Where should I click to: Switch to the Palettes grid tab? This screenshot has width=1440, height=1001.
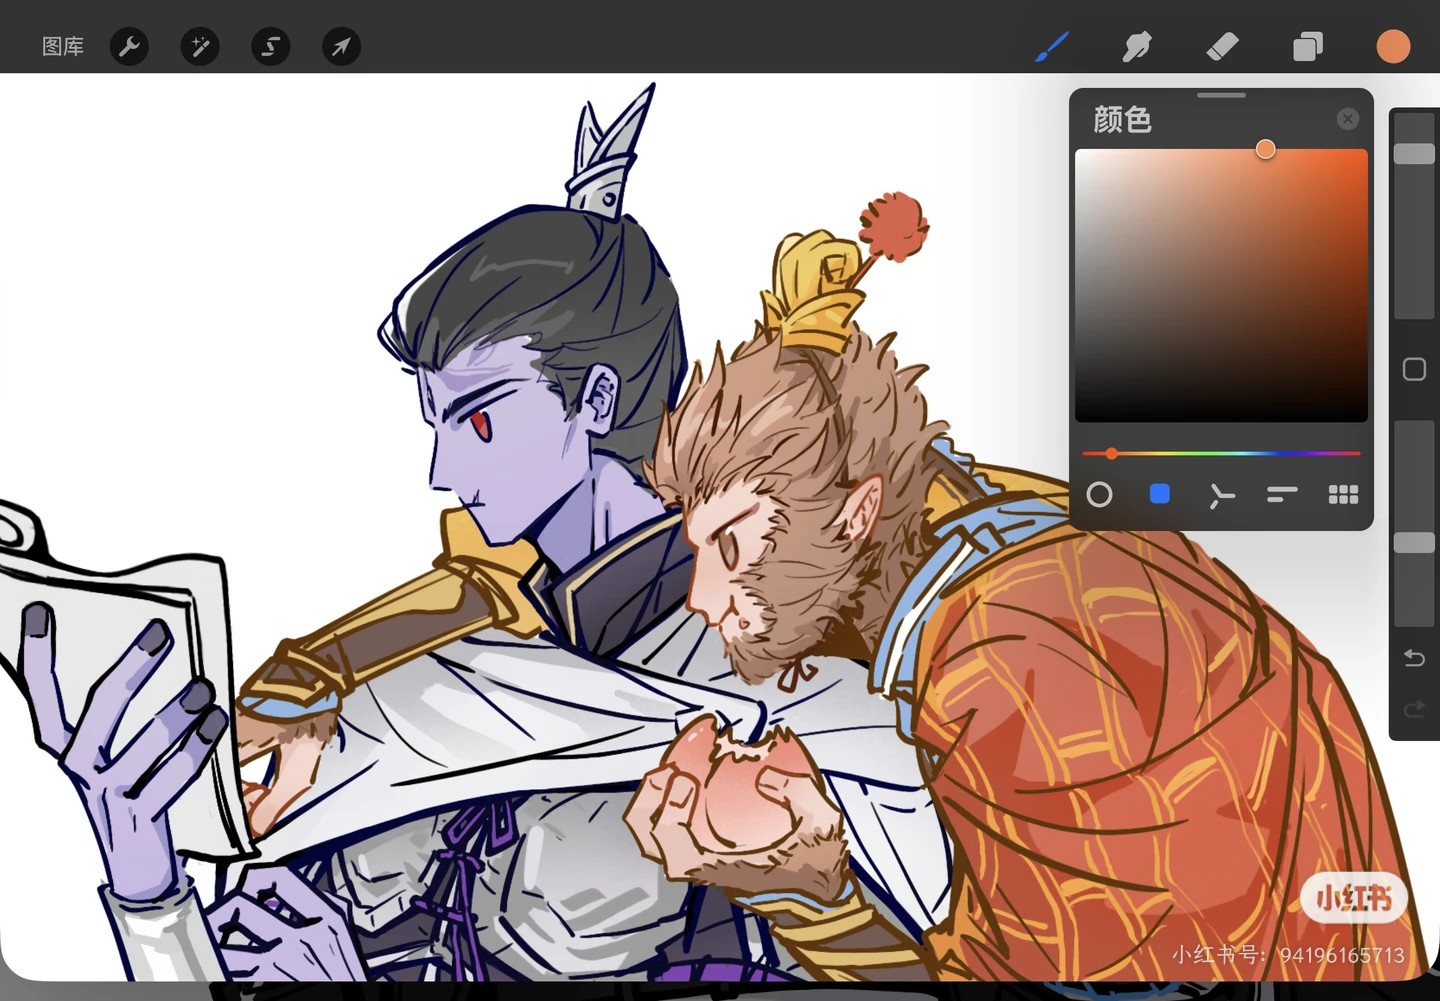pyautogui.click(x=1343, y=494)
